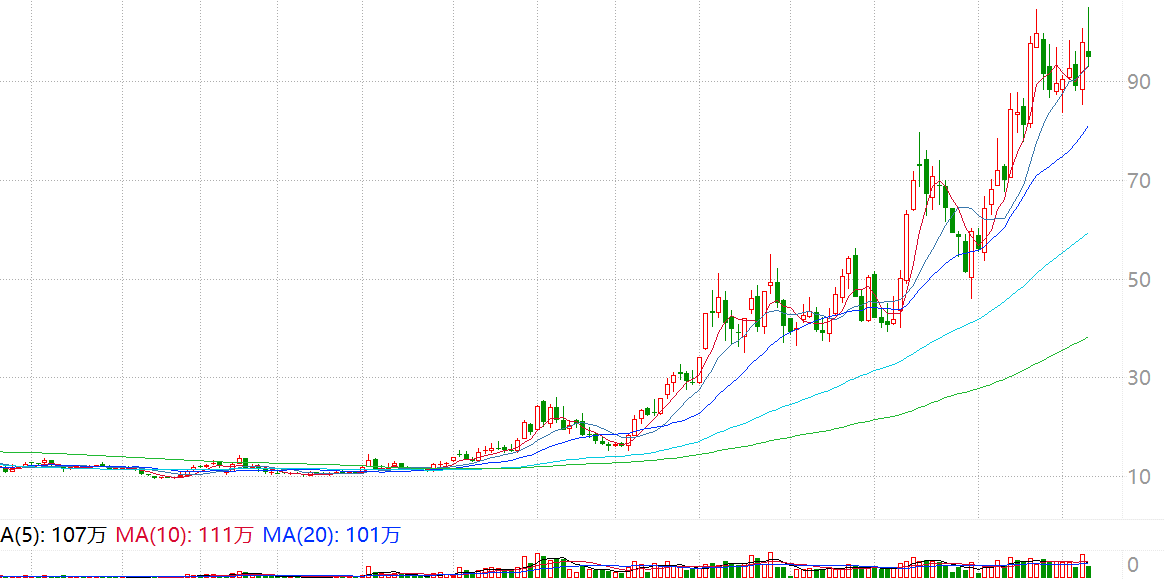Viewport: 1164px width, 580px height.
Task: Click the 10 price axis label
Action: click(x=1140, y=477)
